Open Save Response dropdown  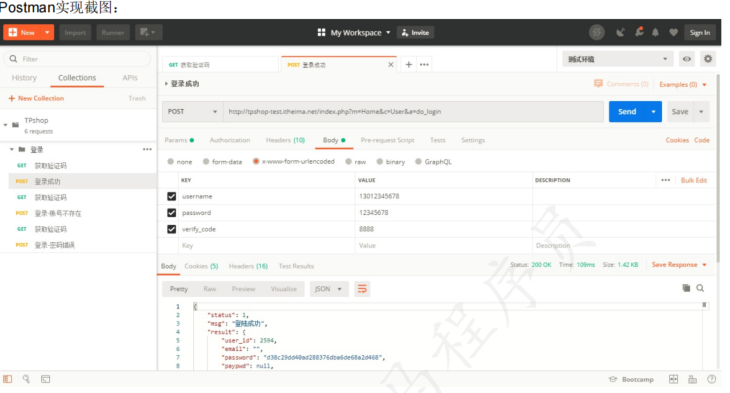pos(679,264)
